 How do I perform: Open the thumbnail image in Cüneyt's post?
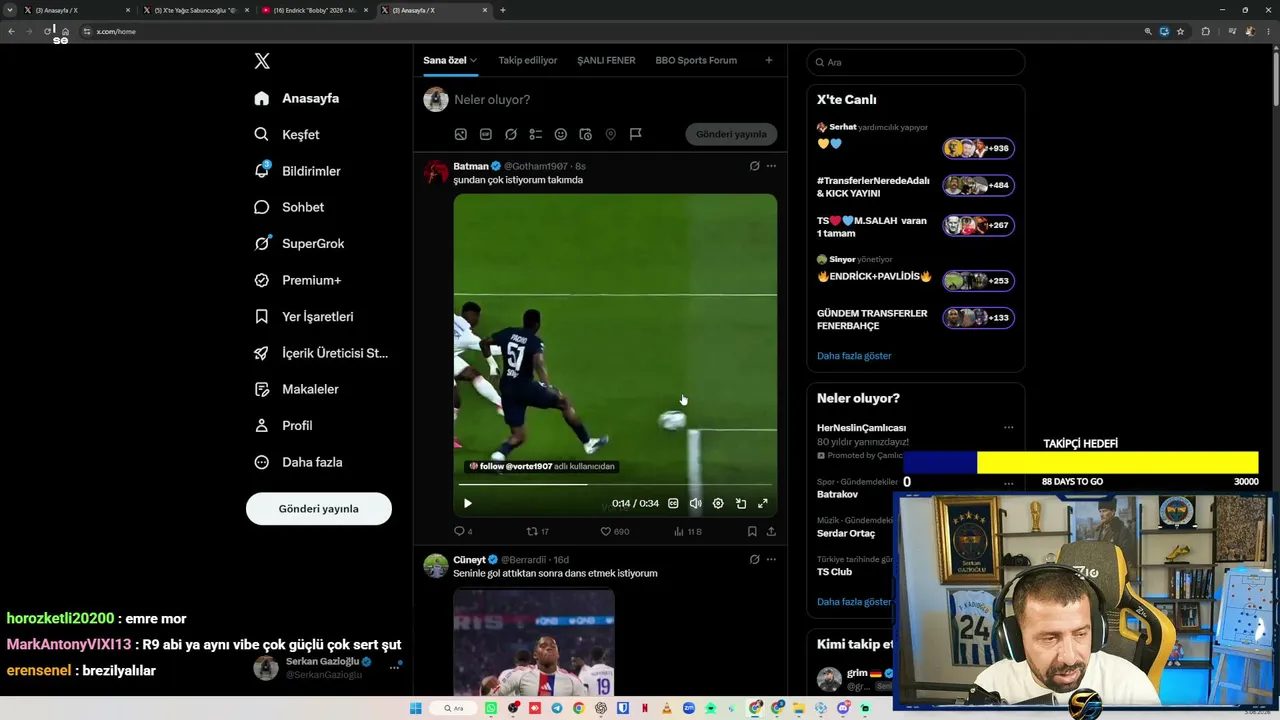point(534,642)
